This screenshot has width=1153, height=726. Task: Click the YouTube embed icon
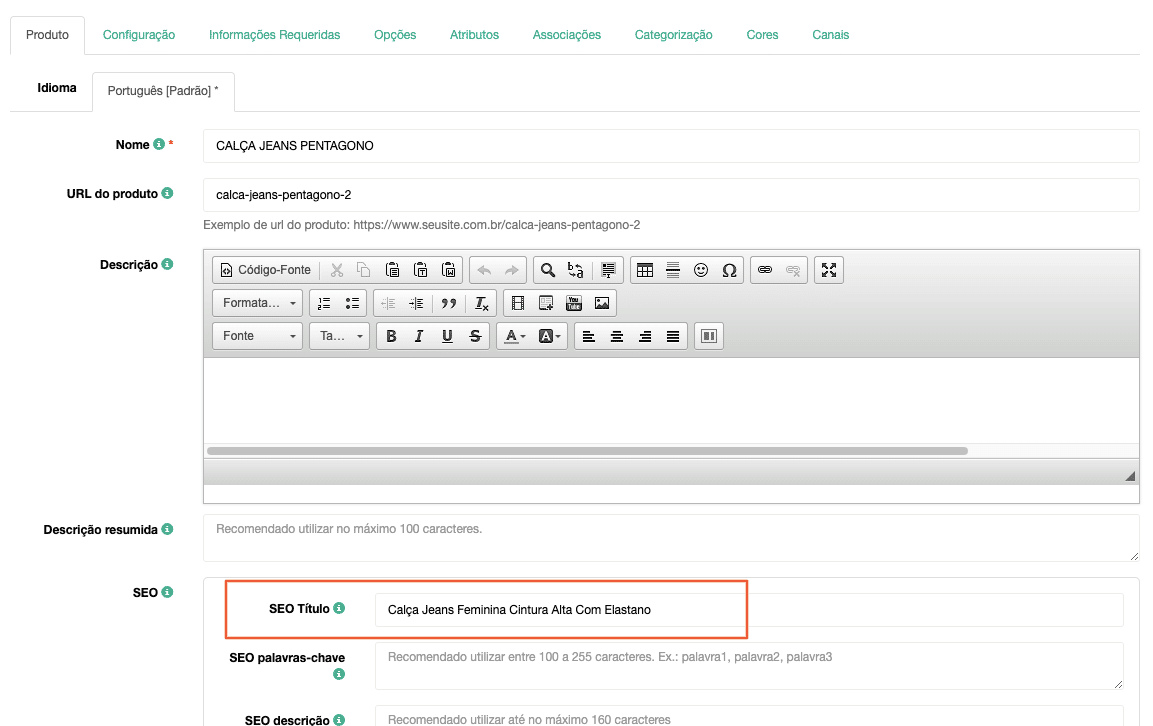[x=574, y=303]
